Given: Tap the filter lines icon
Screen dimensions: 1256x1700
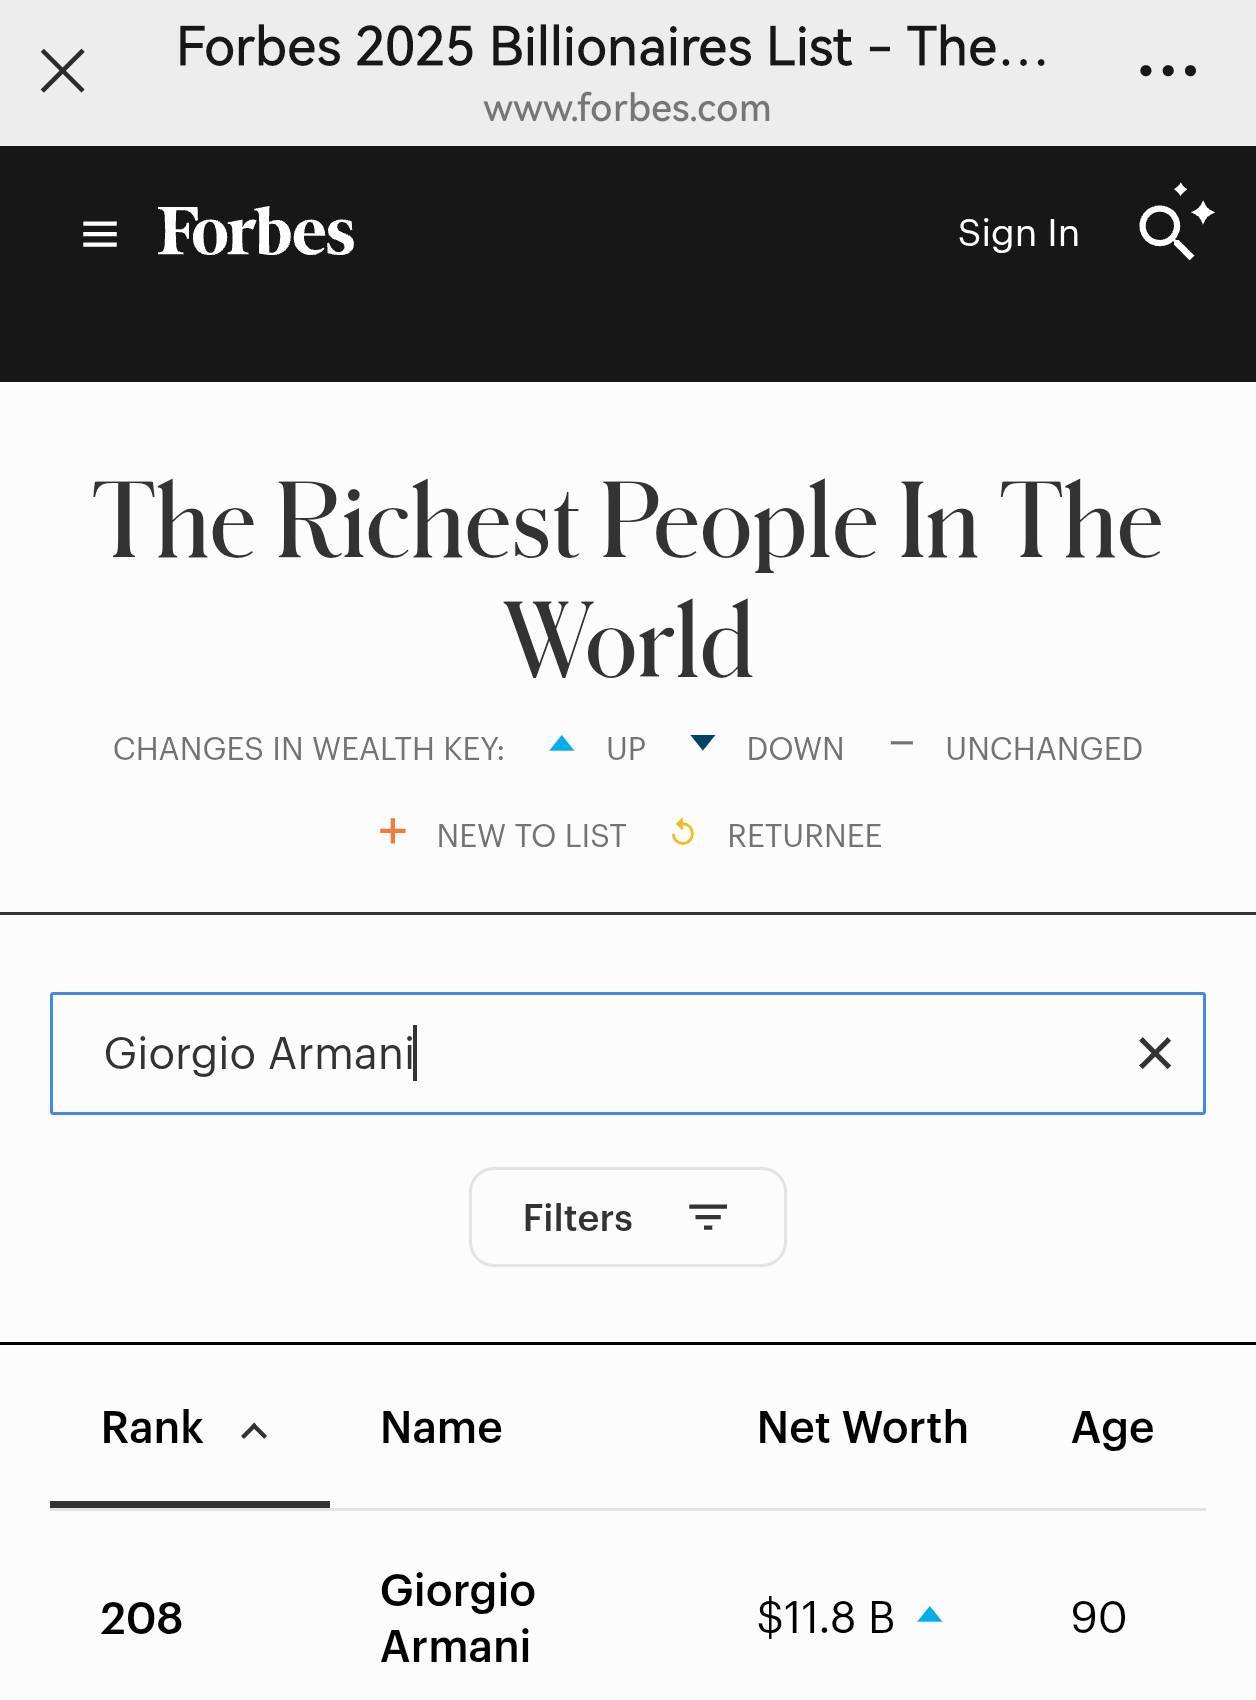Looking at the screenshot, I should [x=707, y=1217].
